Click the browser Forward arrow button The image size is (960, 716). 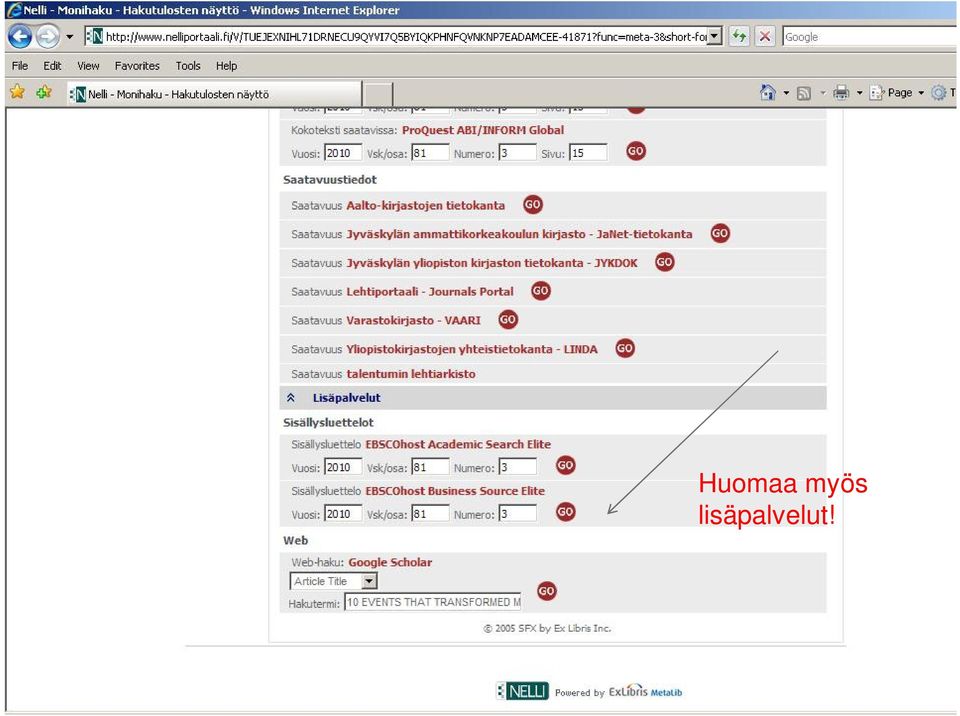[x=47, y=37]
